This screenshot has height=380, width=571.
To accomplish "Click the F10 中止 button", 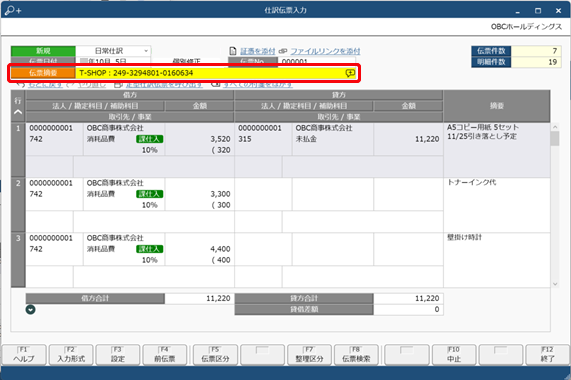I will [454, 355].
